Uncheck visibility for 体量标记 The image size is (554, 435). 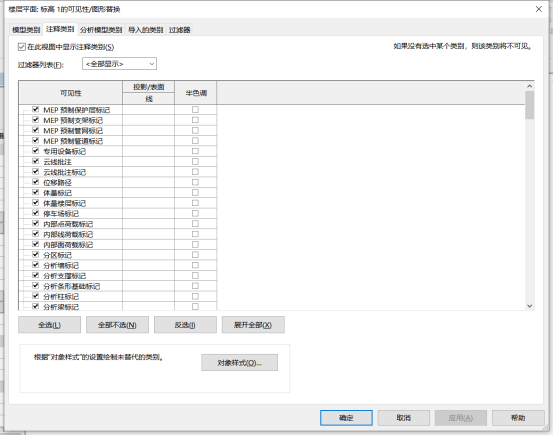35,192
